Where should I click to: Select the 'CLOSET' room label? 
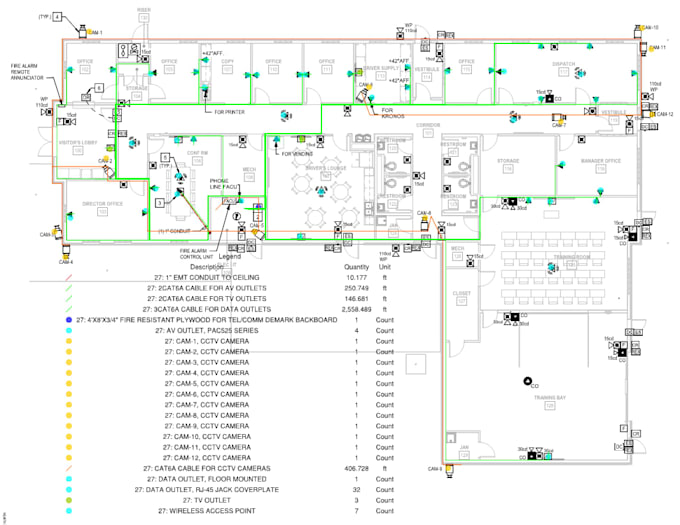click(461, 293)
